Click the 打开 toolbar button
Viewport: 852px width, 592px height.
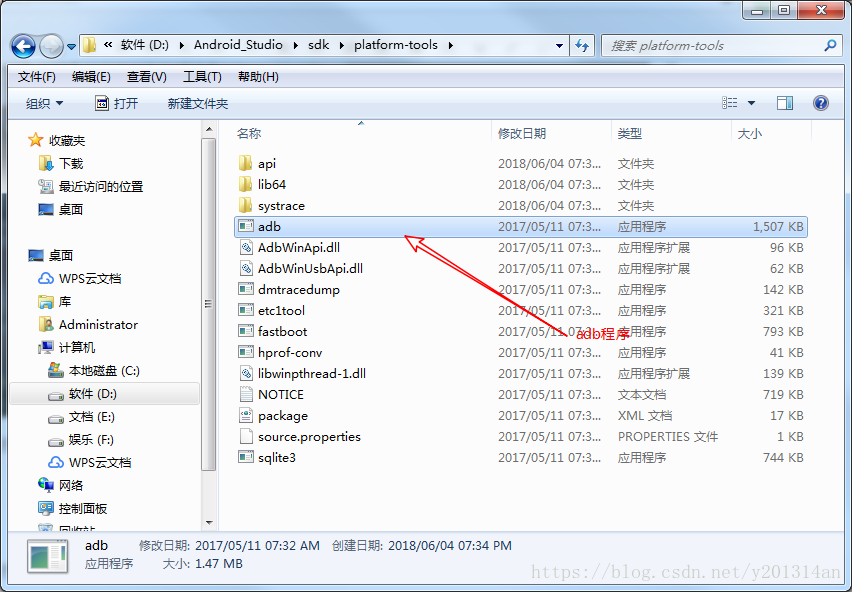tap(117, 103)
